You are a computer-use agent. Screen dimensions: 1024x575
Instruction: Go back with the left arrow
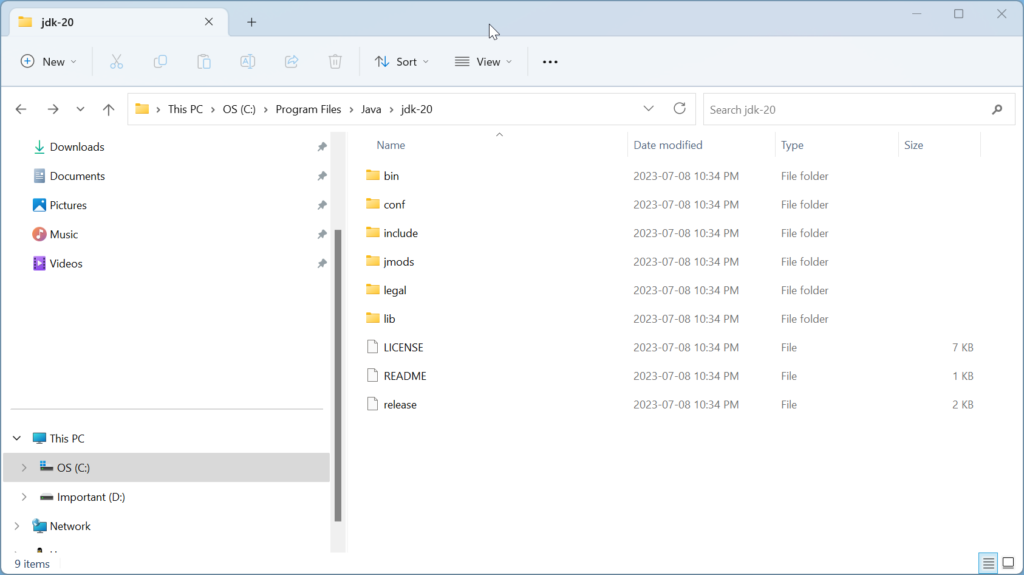click(x=21, y=109)
